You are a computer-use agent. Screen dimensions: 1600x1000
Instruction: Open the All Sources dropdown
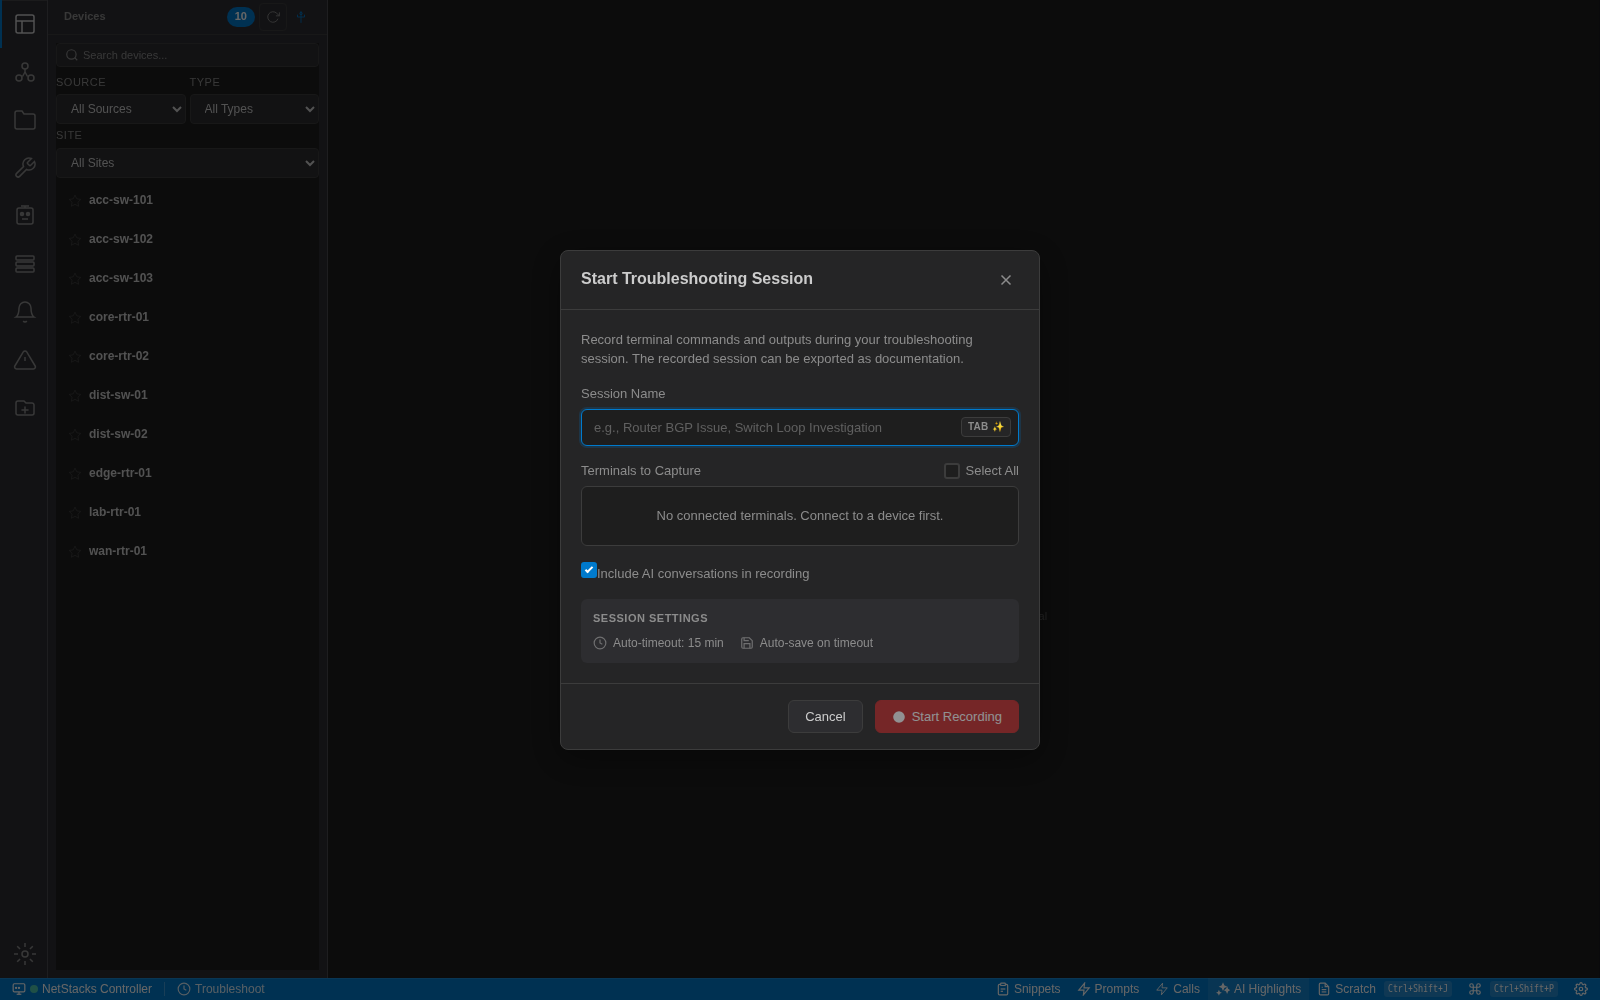tap(121, 109)
